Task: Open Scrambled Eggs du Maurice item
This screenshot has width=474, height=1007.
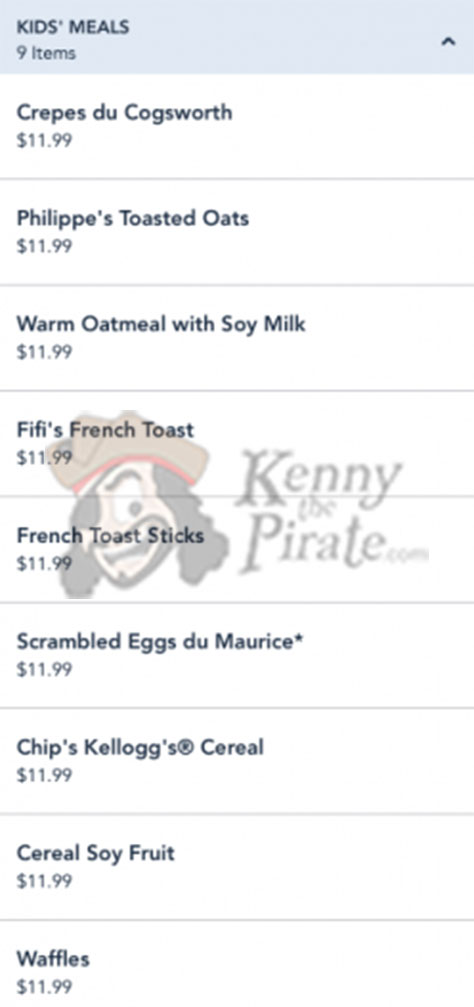Action: tap(237, 655)
